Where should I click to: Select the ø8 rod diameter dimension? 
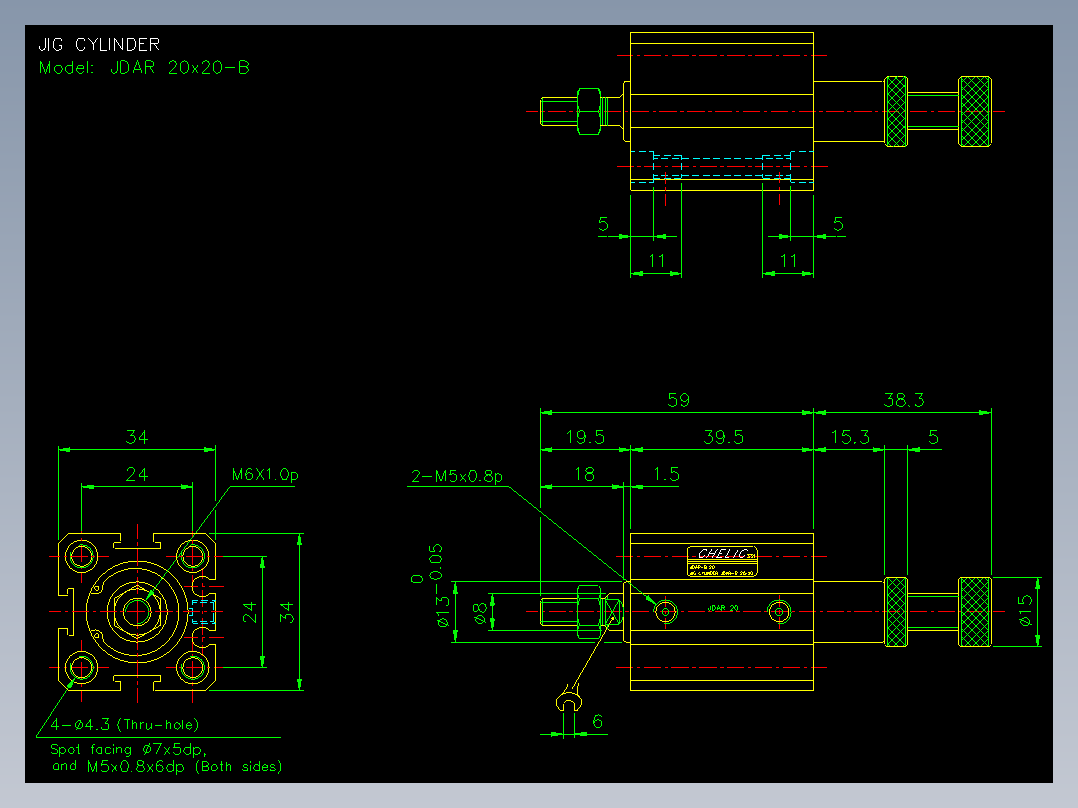pyautogui.click(x=480, y=611)
